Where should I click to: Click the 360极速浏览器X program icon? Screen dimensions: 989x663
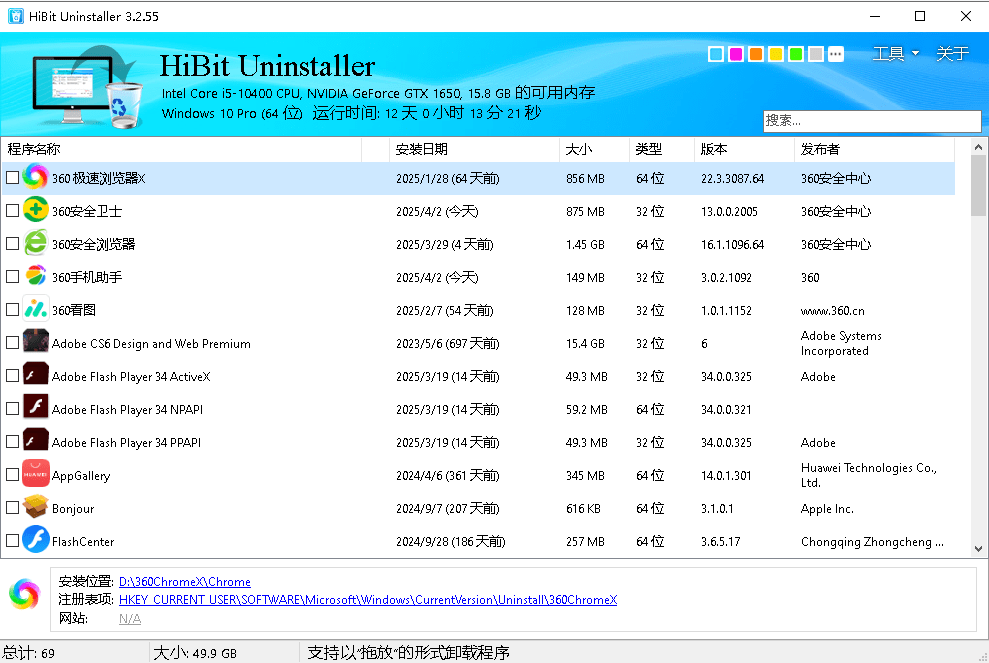34,177
